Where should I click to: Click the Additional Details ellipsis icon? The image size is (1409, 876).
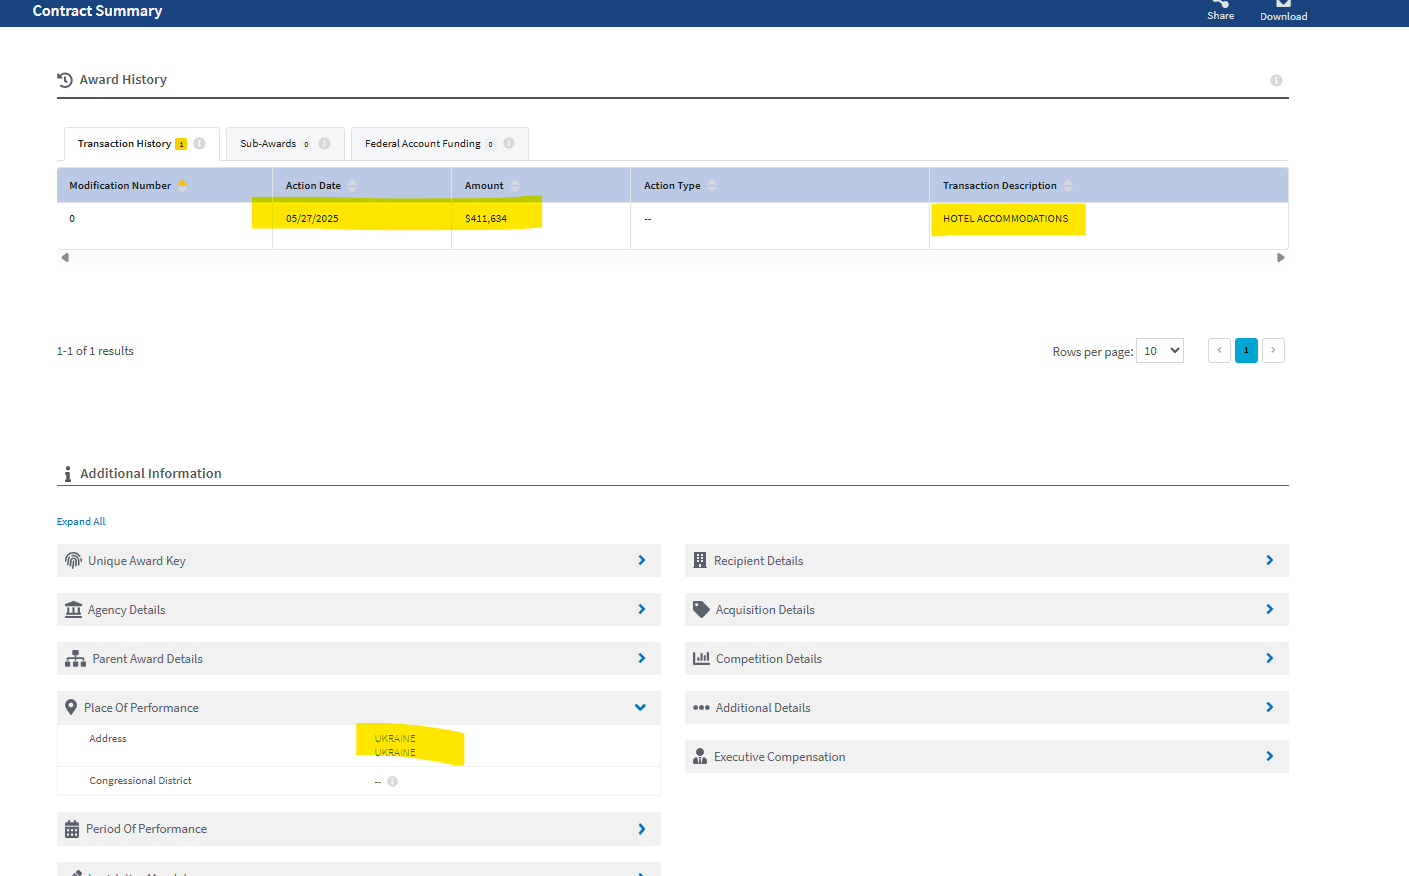pyautogui.click(x=701, y=707)
